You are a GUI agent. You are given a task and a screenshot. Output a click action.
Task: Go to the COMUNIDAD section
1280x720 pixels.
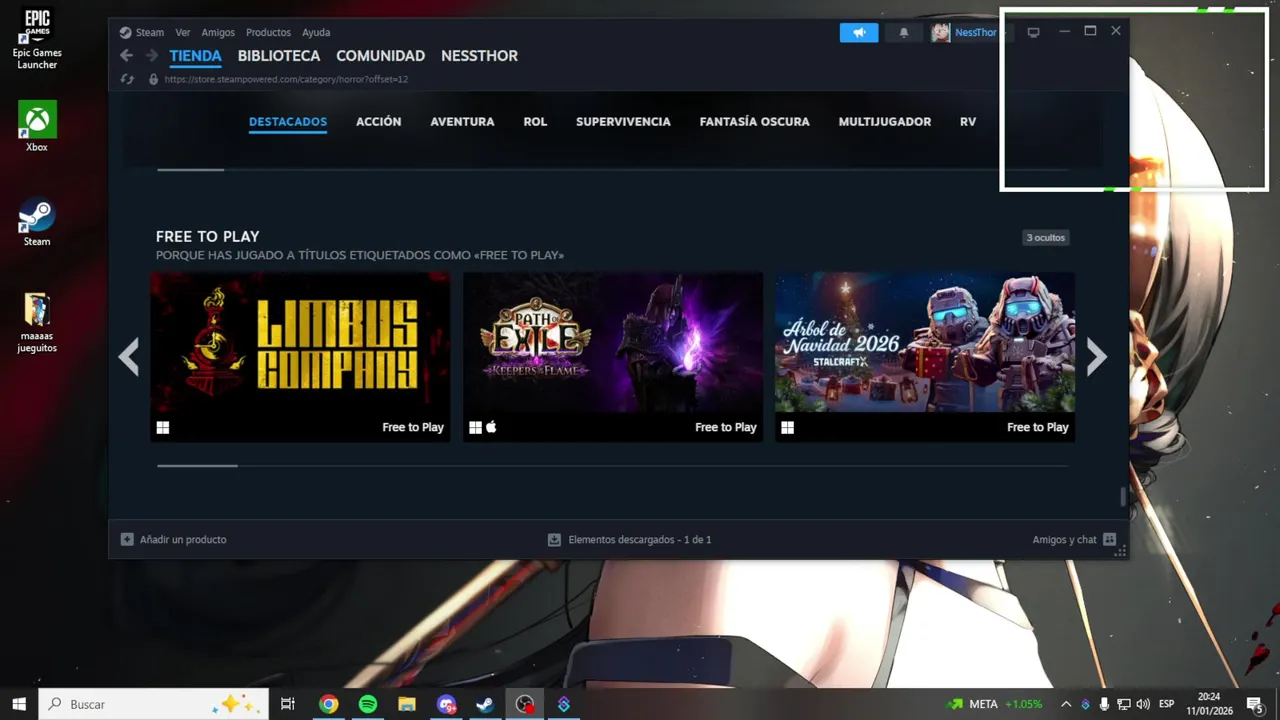380,56
